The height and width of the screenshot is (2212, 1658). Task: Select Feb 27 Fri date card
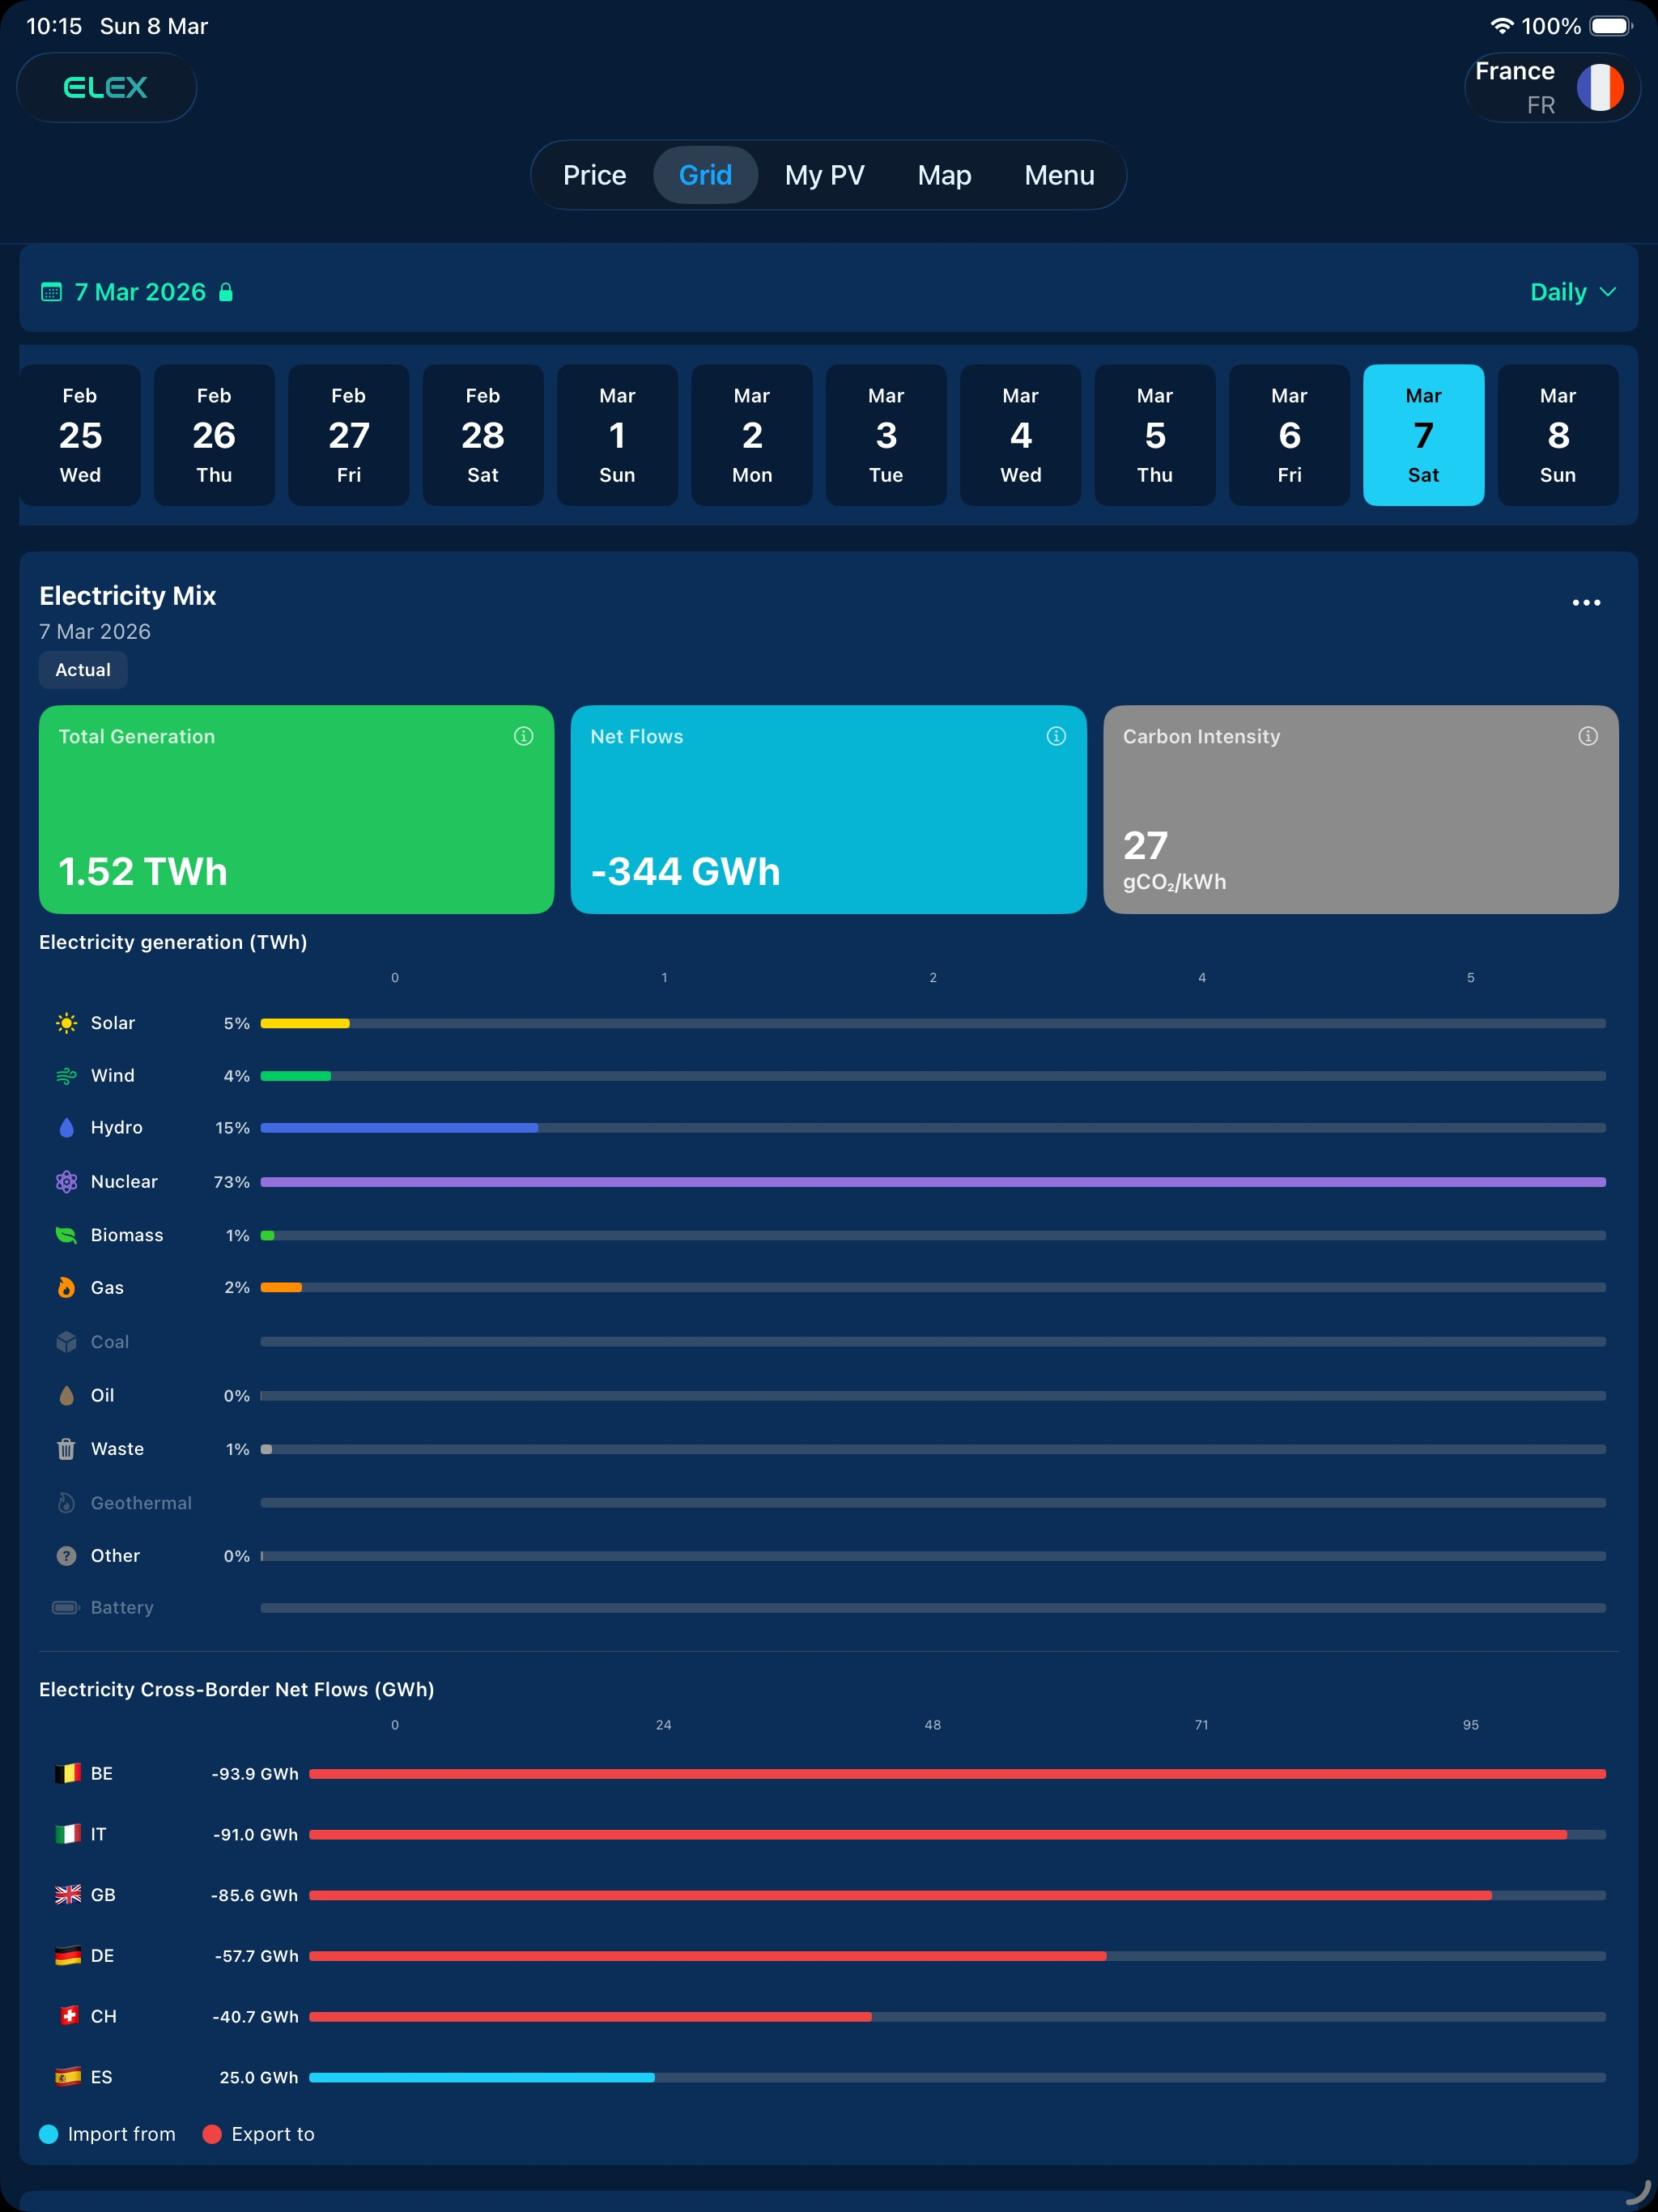pos(349,435)
